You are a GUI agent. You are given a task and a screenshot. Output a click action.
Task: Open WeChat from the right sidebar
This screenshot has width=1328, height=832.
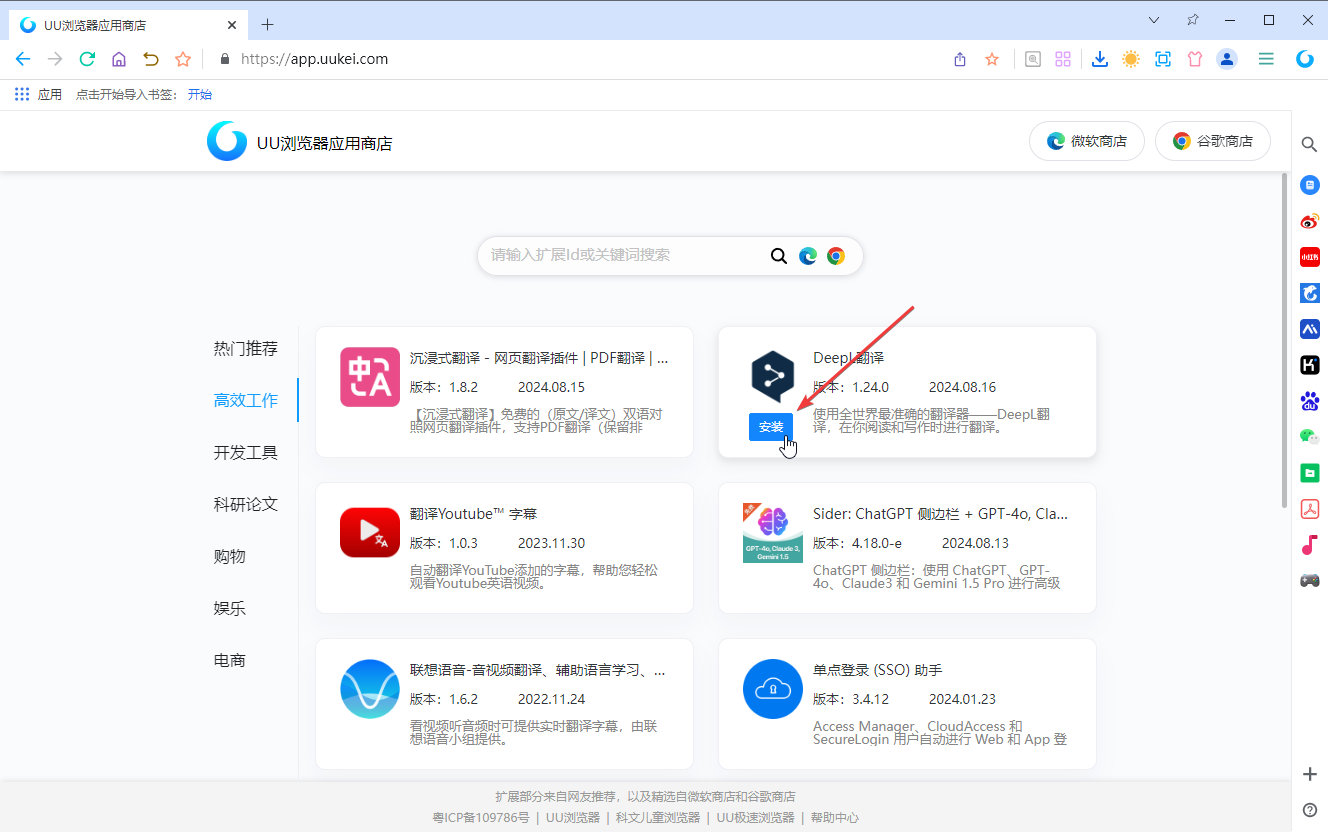1309,436
